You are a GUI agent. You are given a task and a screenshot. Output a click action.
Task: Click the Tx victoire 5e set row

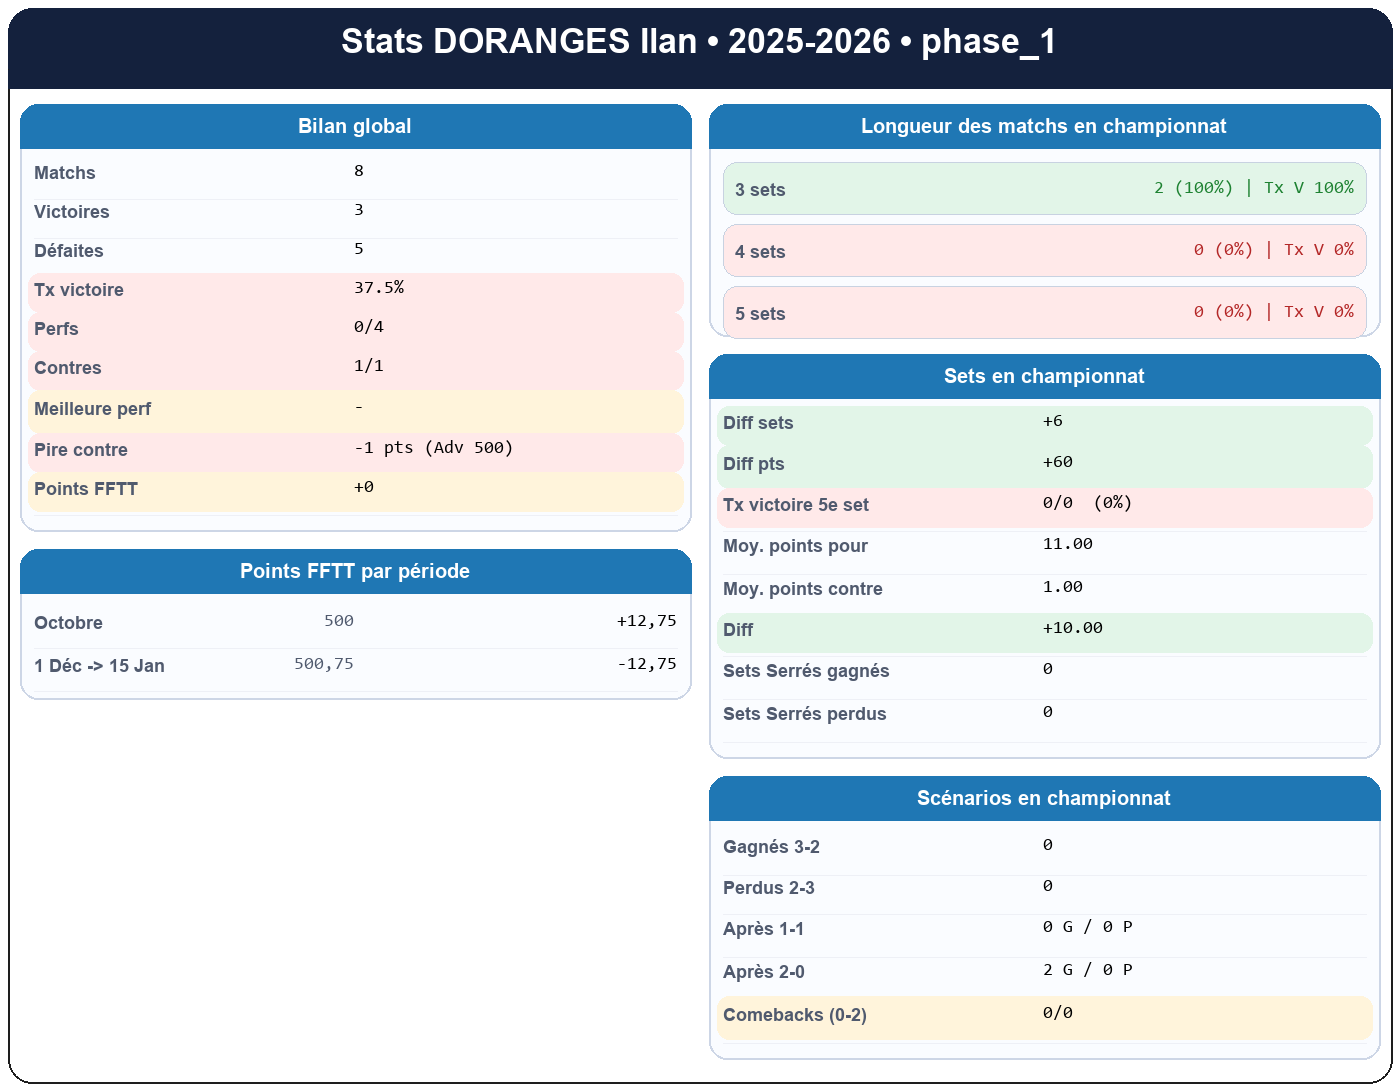[1044, 505]
